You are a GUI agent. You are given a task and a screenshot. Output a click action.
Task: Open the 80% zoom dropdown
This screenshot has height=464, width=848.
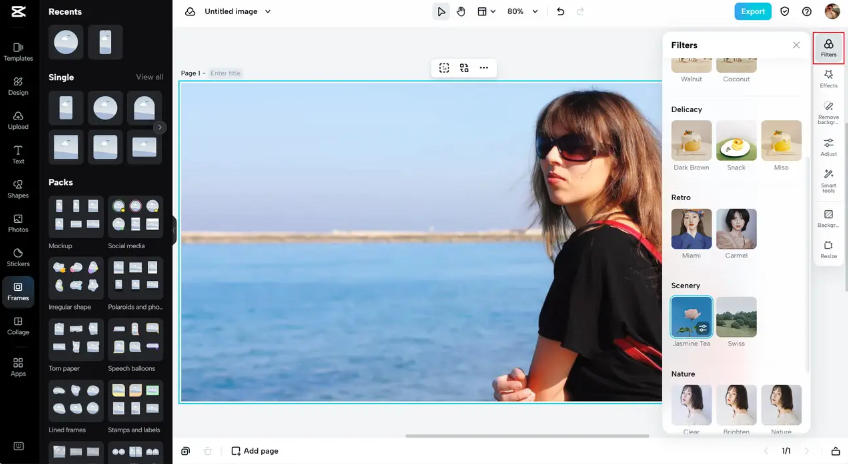pyautogui.click(x=522, y=11)
